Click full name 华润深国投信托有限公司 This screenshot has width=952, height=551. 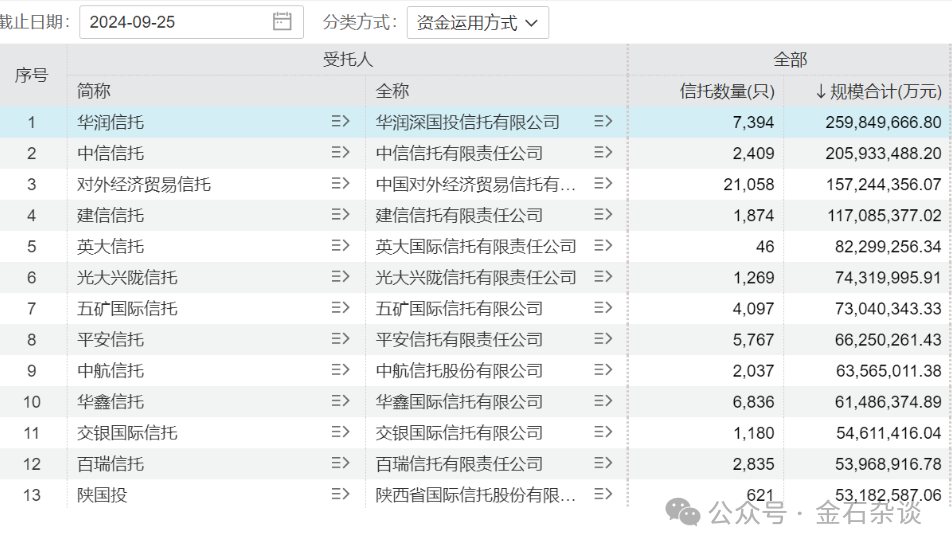(x=468, y=123)
